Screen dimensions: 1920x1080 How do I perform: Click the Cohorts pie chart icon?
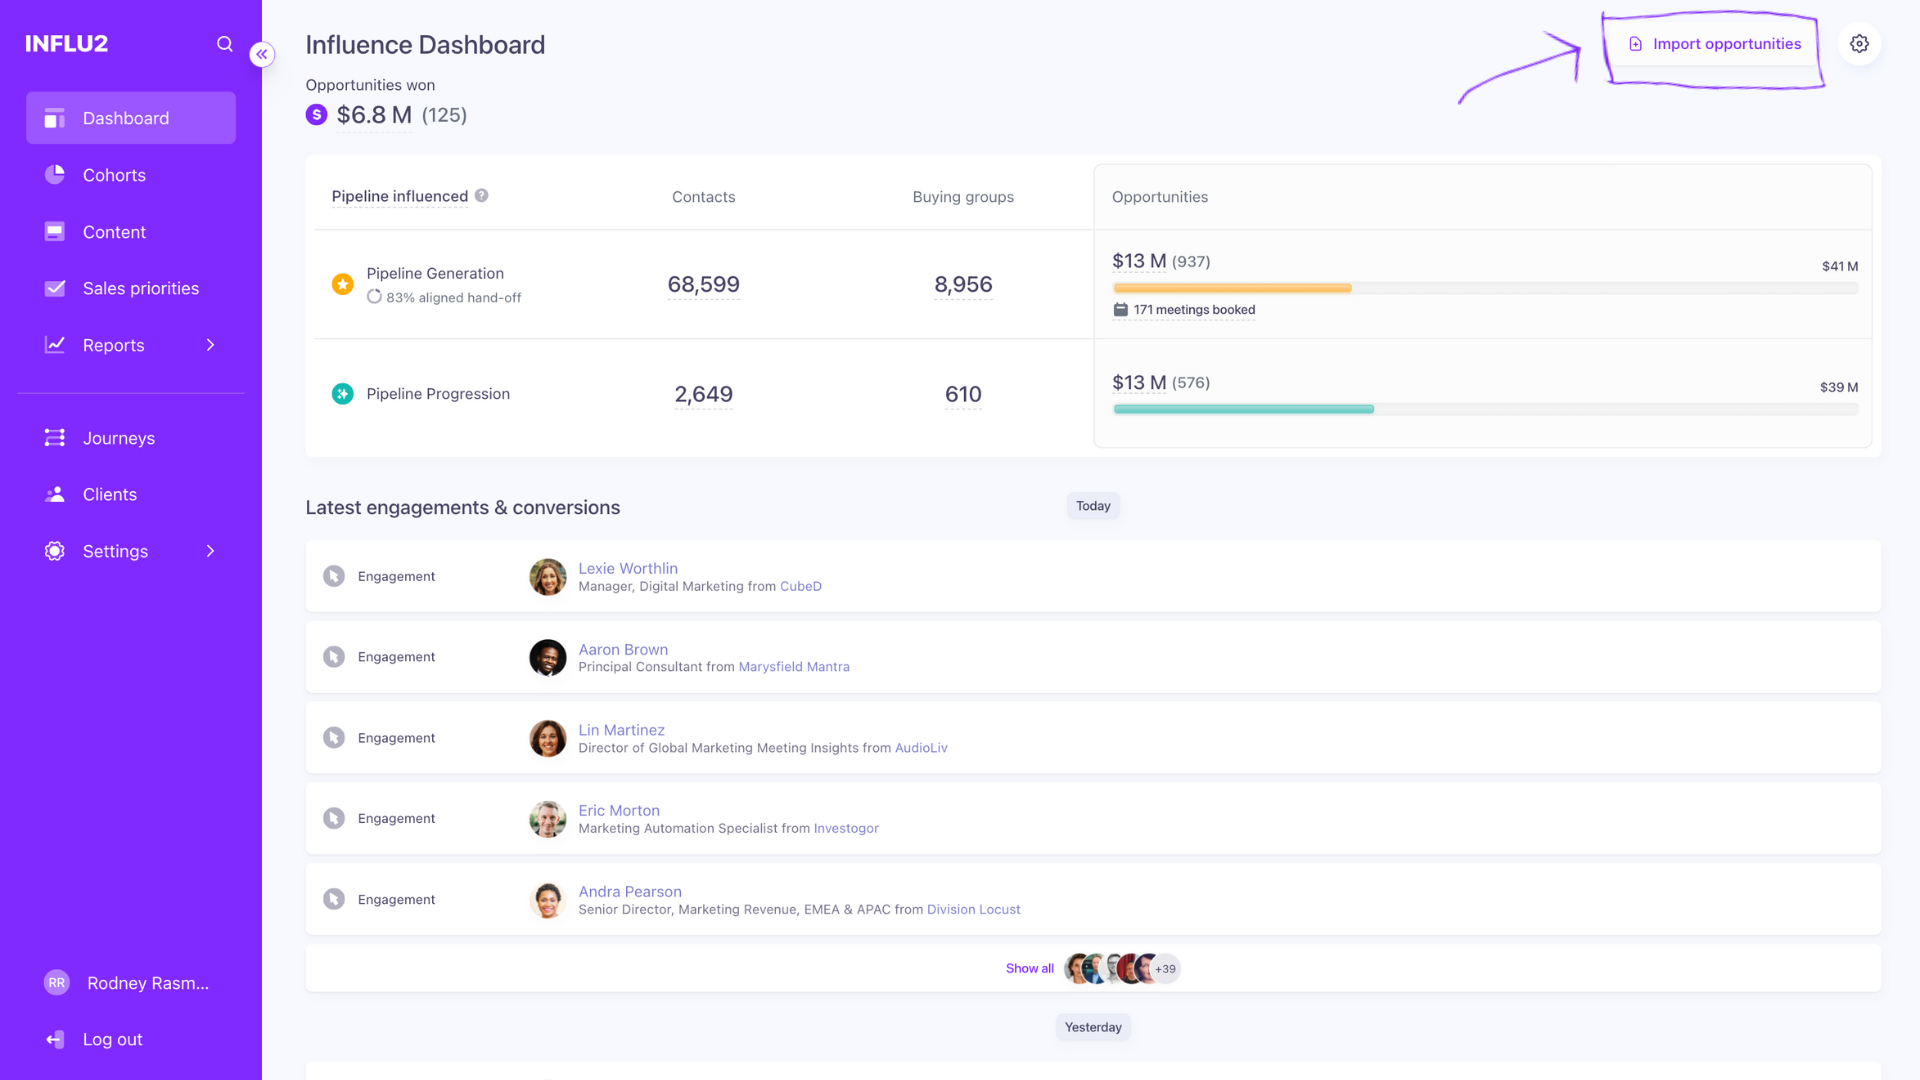click(x=55, y=175)
